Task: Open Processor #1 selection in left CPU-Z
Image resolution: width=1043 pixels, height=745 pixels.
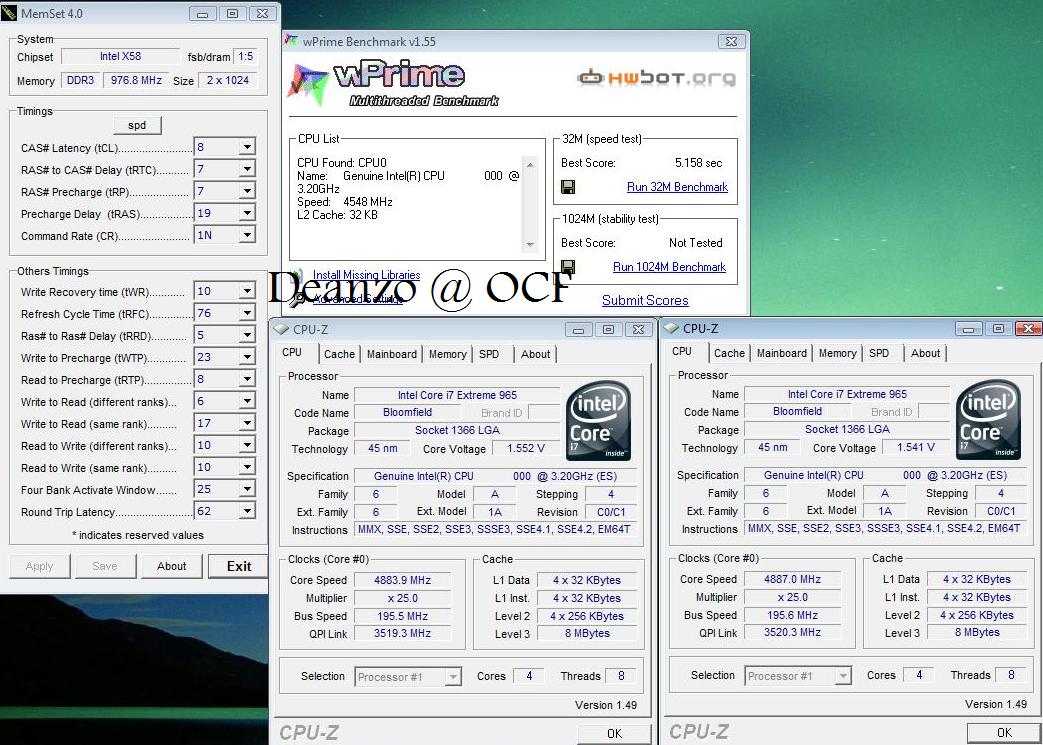Action: point(408,677)
